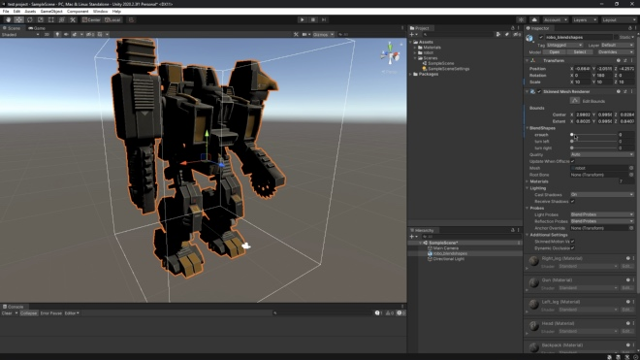640x360 pixels.
Task: Open the GameObject menu
Action: (x=51, y=11)
